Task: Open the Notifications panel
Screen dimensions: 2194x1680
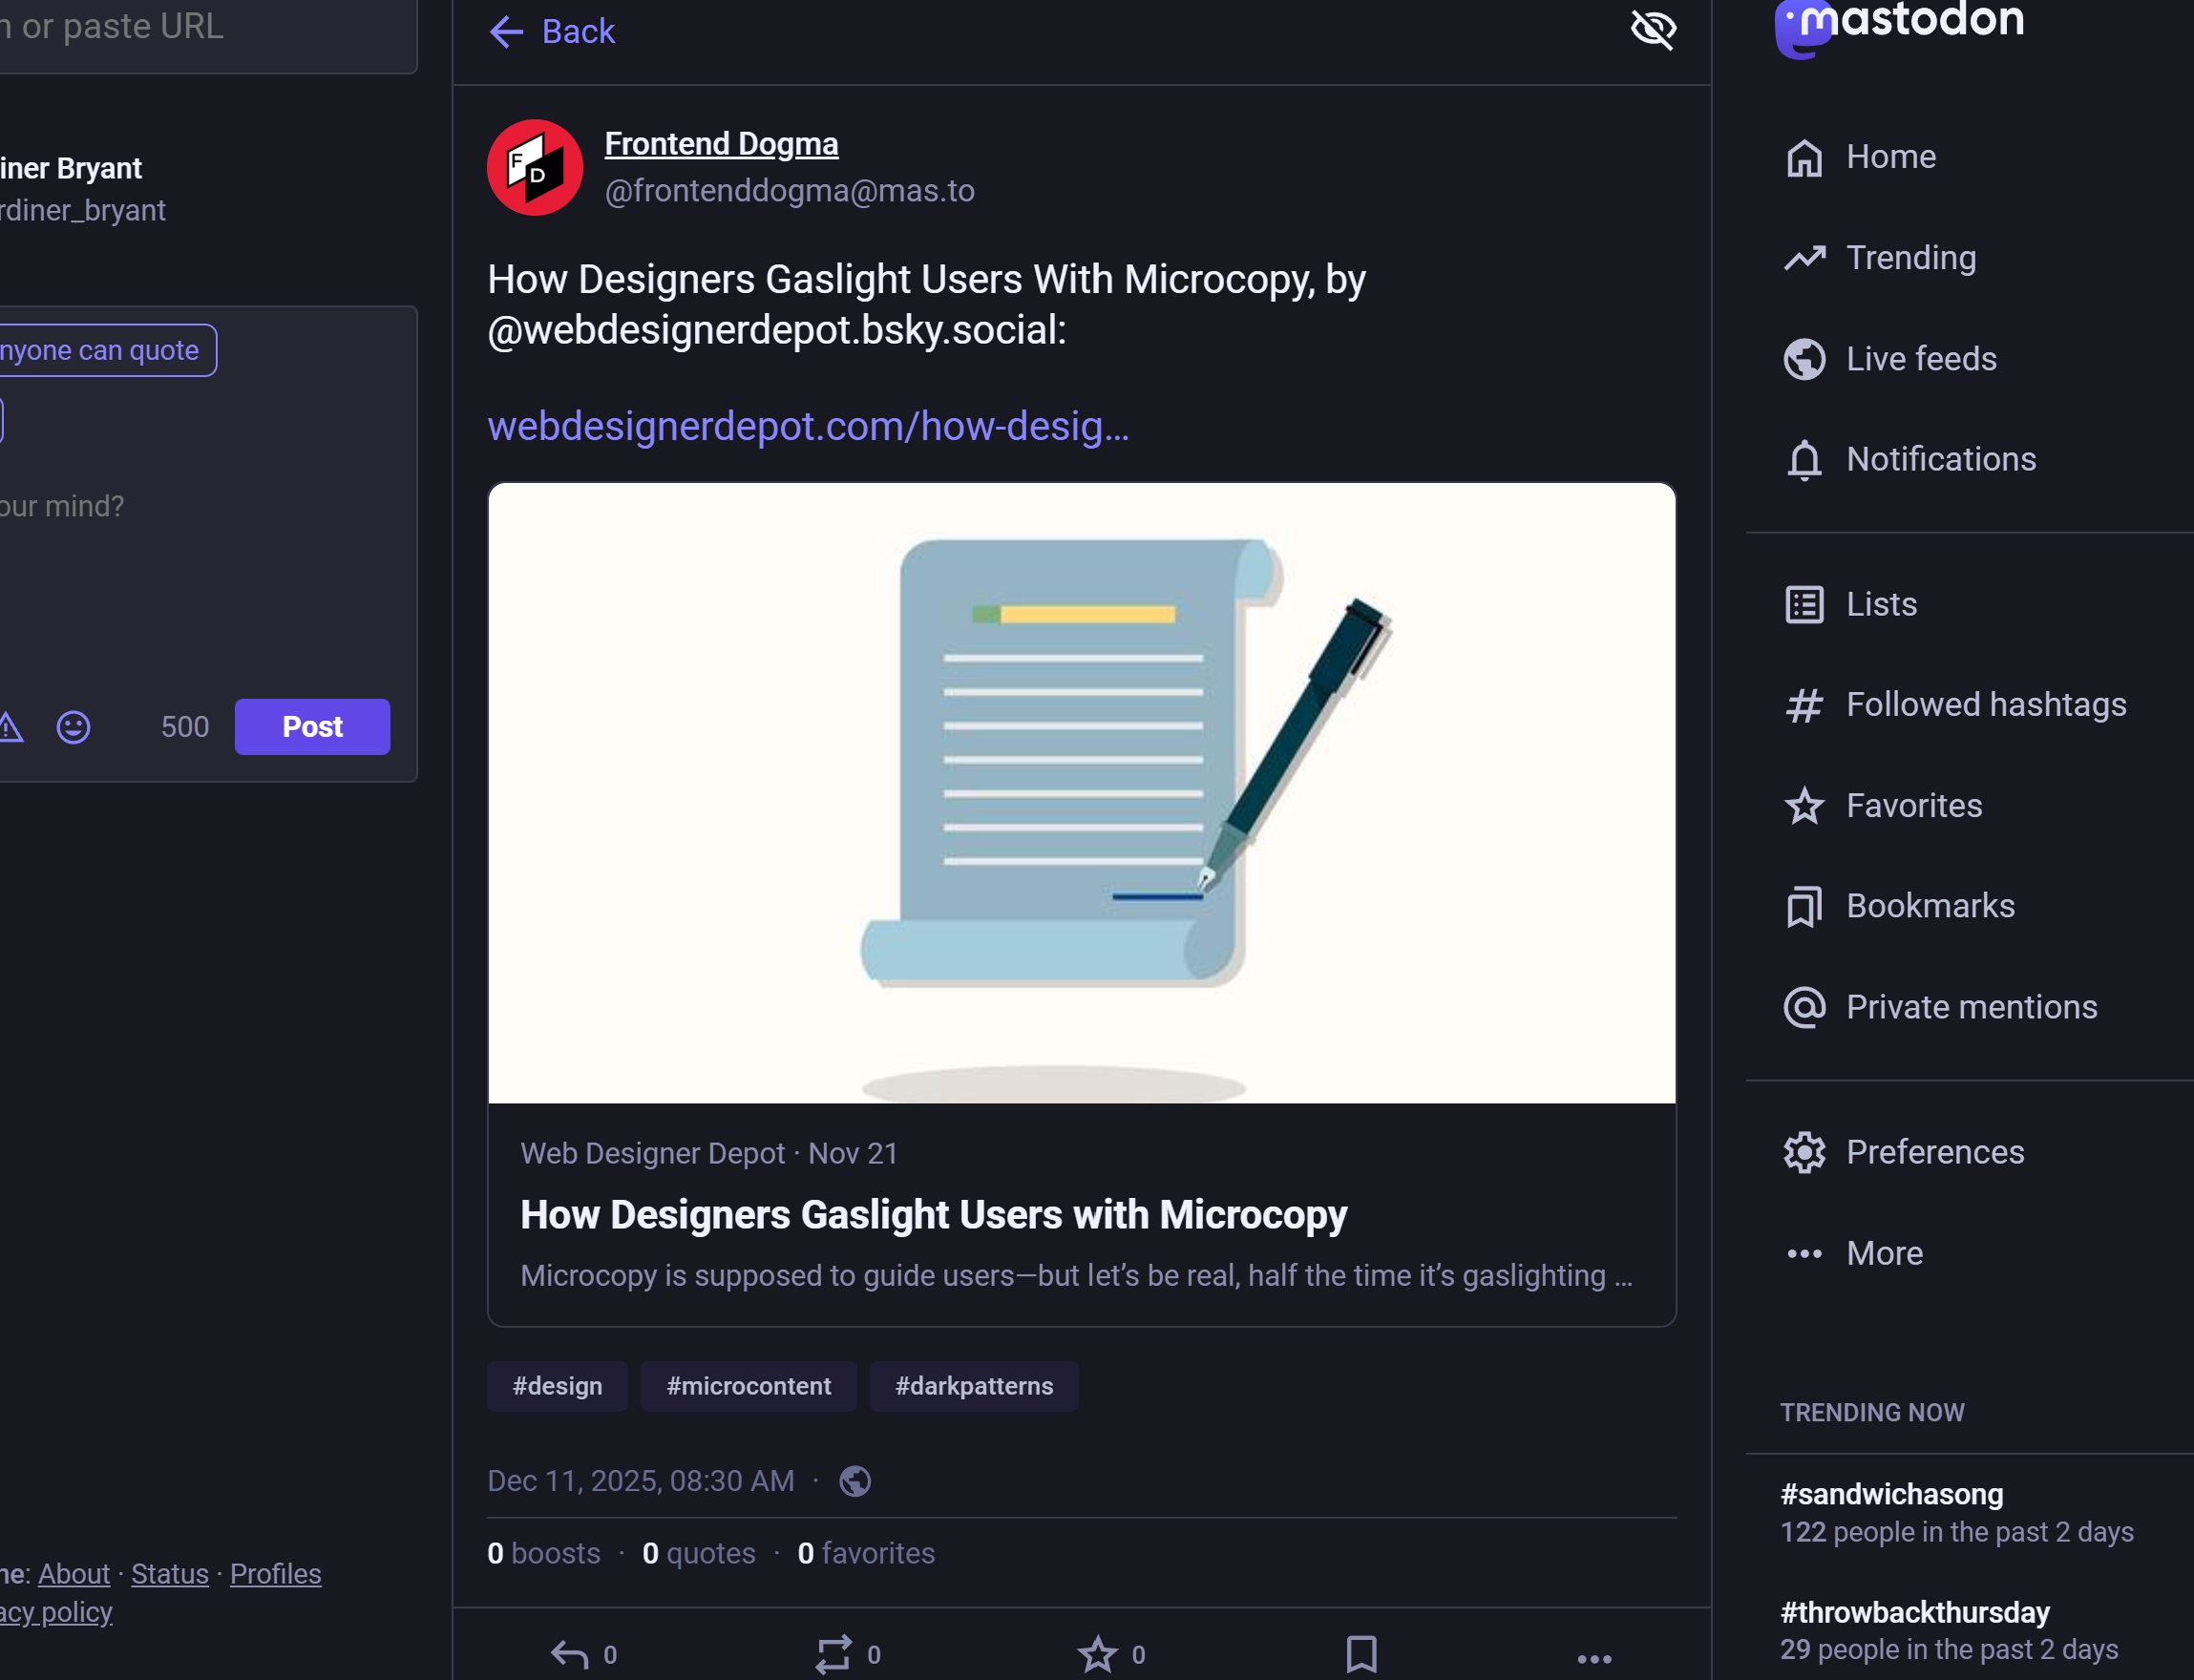Action: (x=1940, y=459)
